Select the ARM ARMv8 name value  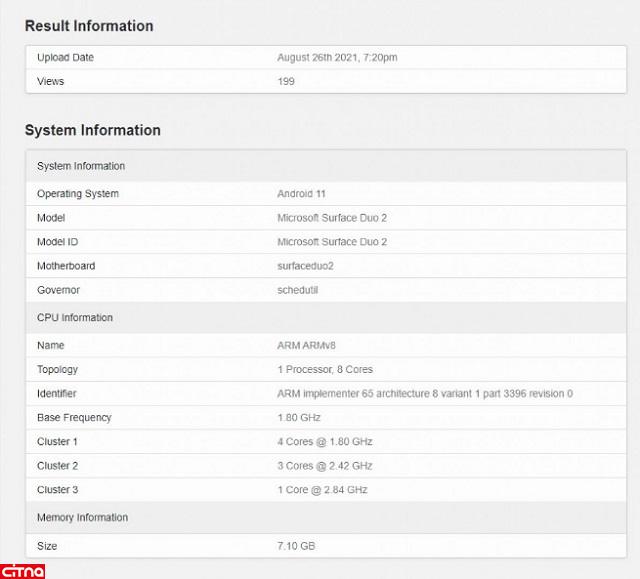tap(306, 345)
